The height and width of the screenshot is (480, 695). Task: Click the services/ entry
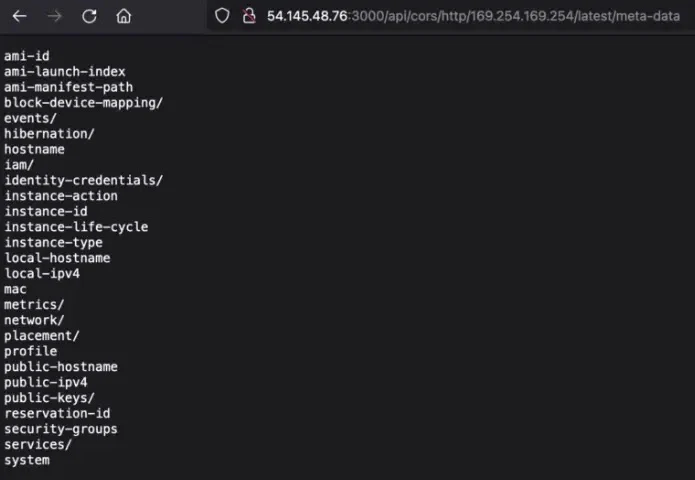[38, 444]
